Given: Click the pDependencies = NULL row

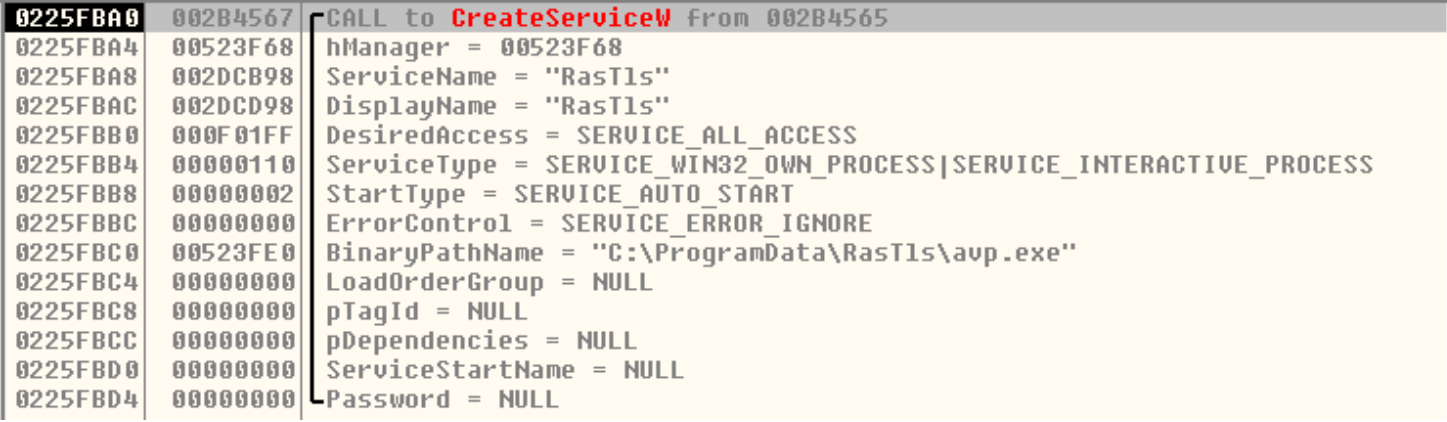Looking at the screenshot, I should (x=481, y=341).
